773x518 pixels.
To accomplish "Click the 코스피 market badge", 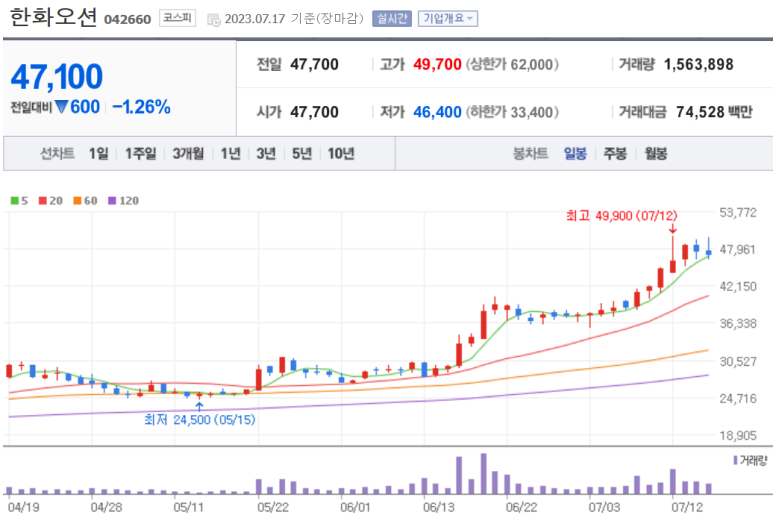I will click(x=178, y=18).
